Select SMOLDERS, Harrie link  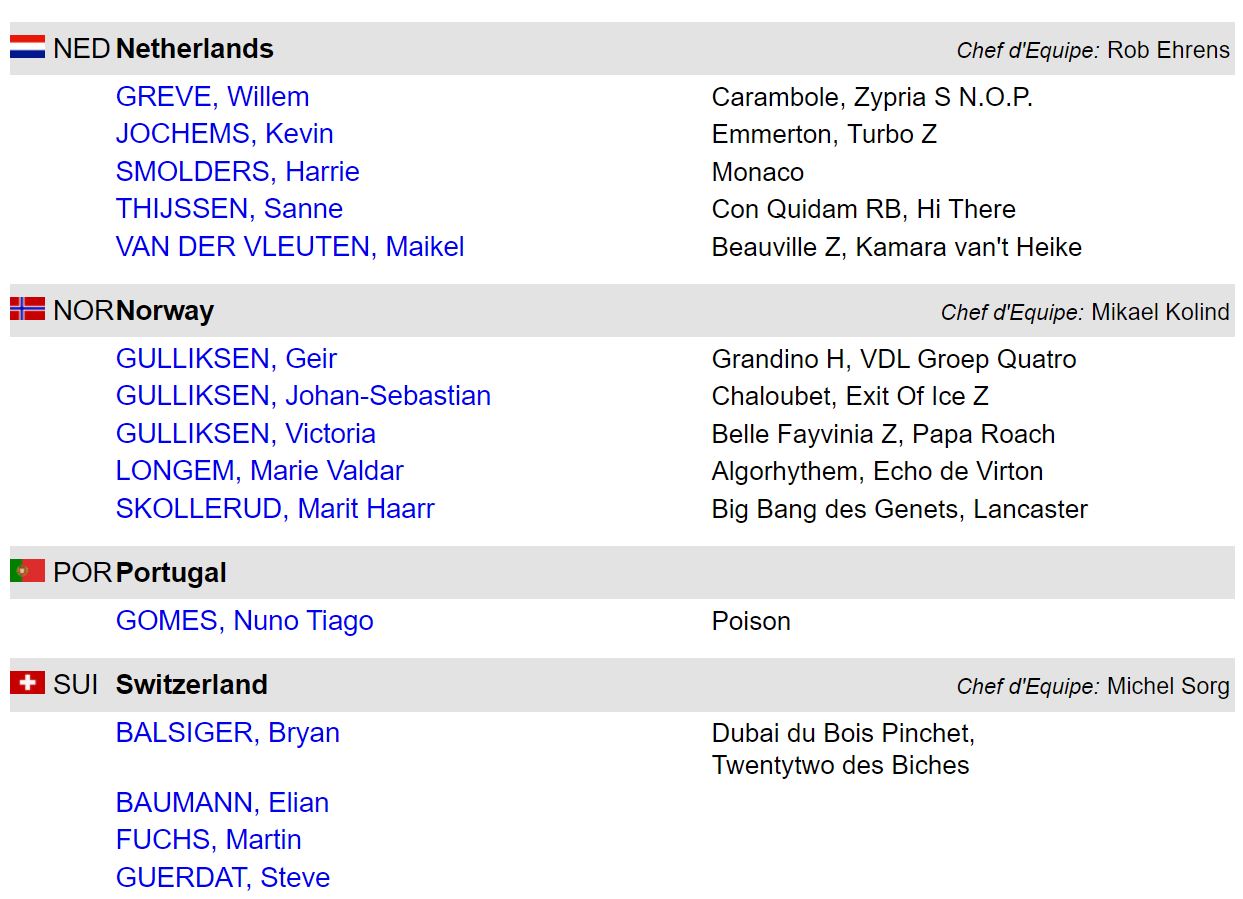237,171
